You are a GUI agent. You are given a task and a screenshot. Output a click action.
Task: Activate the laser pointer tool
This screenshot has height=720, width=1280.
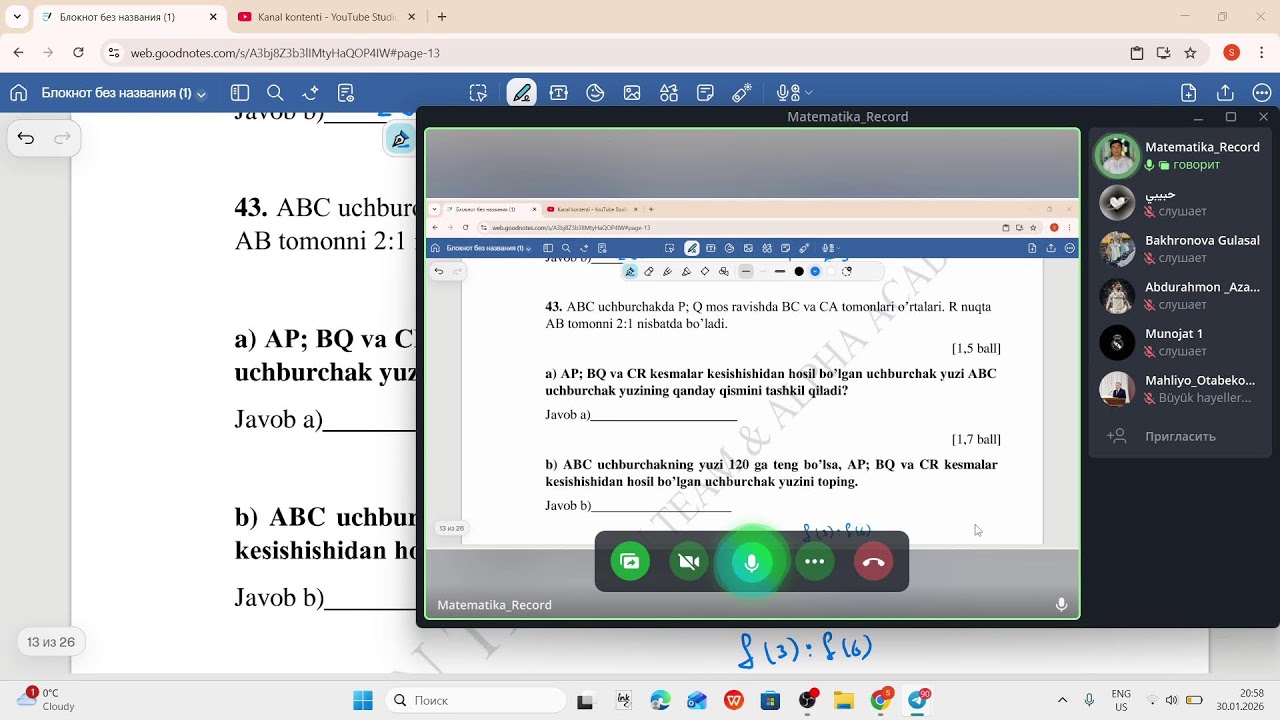coord(742,93)
